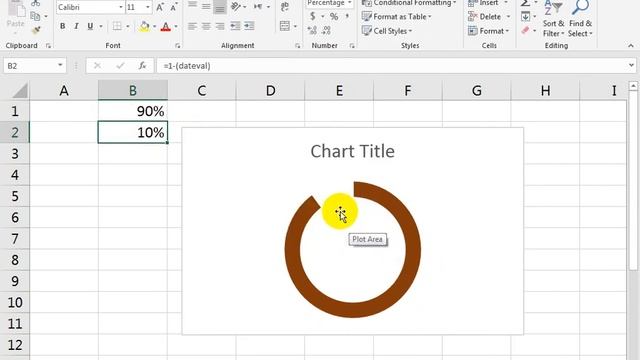Click the Copy icon in Clipboard
This screenshot has height=360, width=640.
click(36, 16)
